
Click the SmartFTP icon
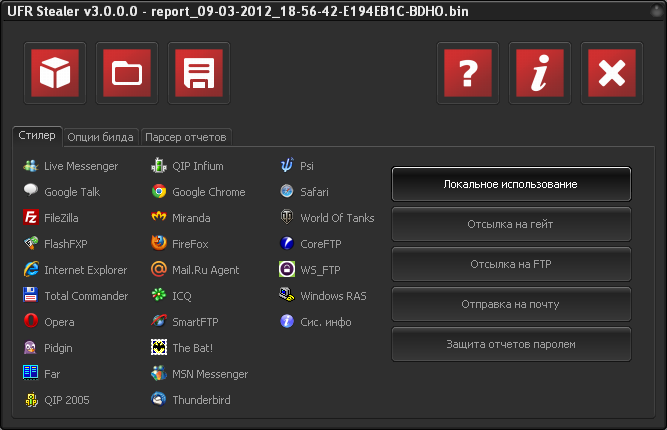[159, 321]
